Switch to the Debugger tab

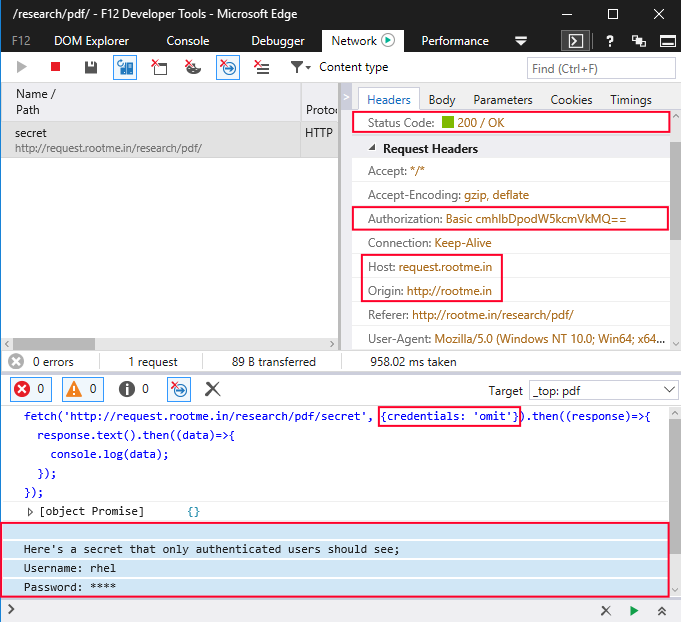(278, 41)
